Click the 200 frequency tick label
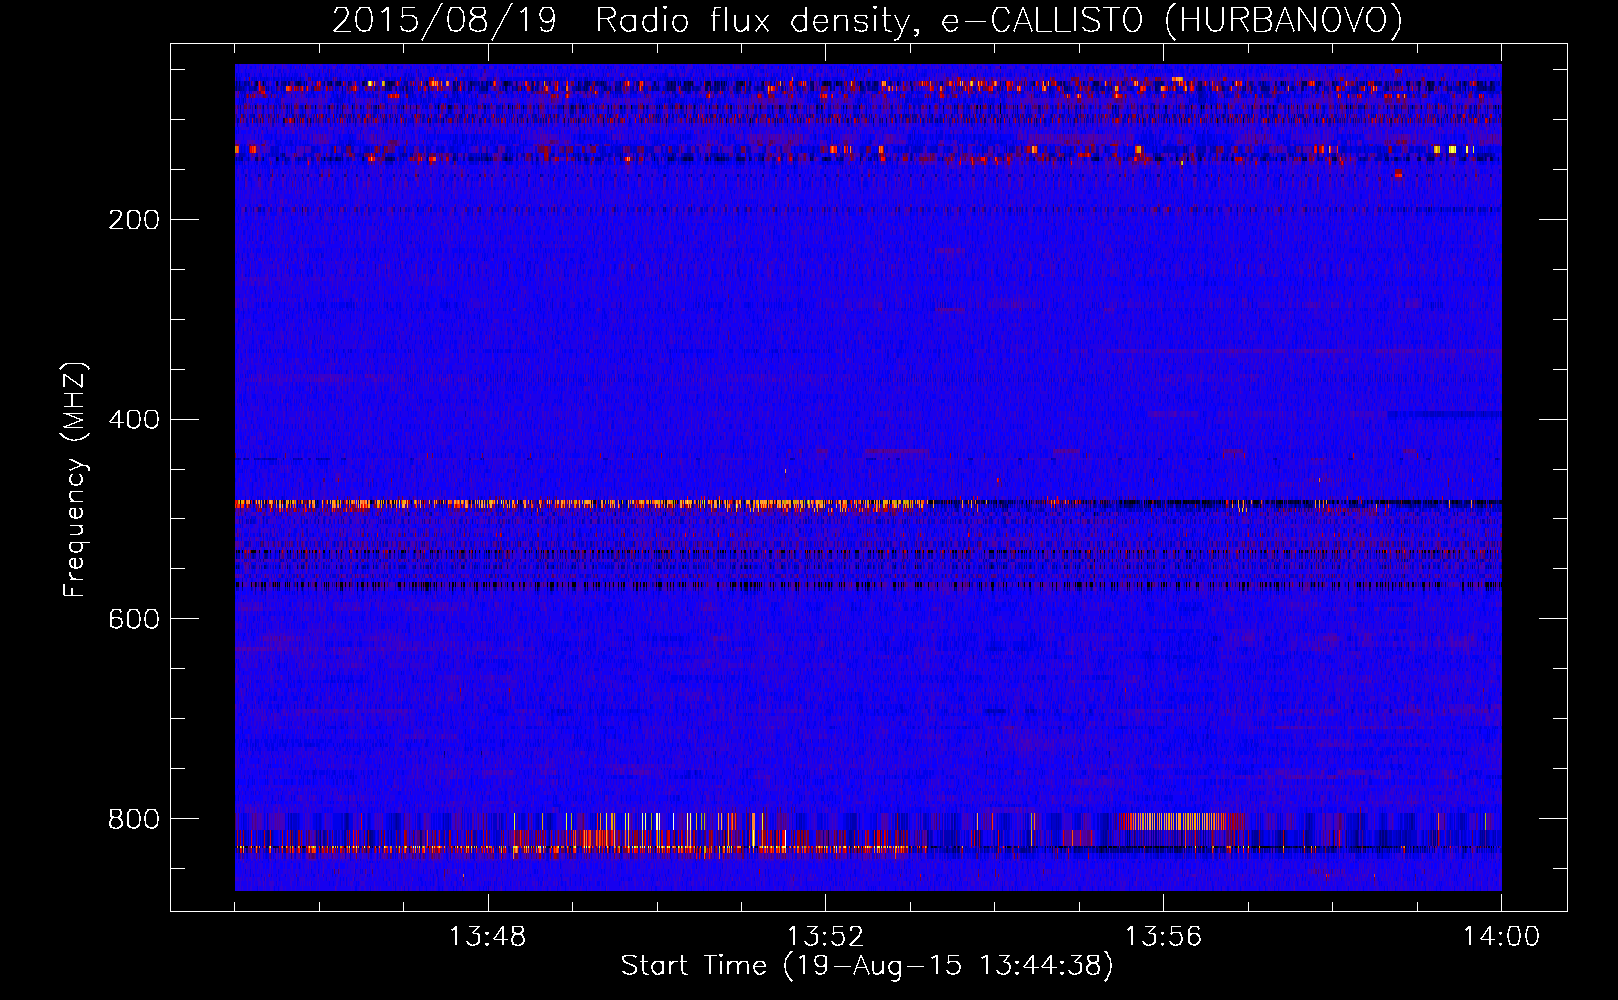Screen dimensions: 1618x1000 click(x=134, y=220)
